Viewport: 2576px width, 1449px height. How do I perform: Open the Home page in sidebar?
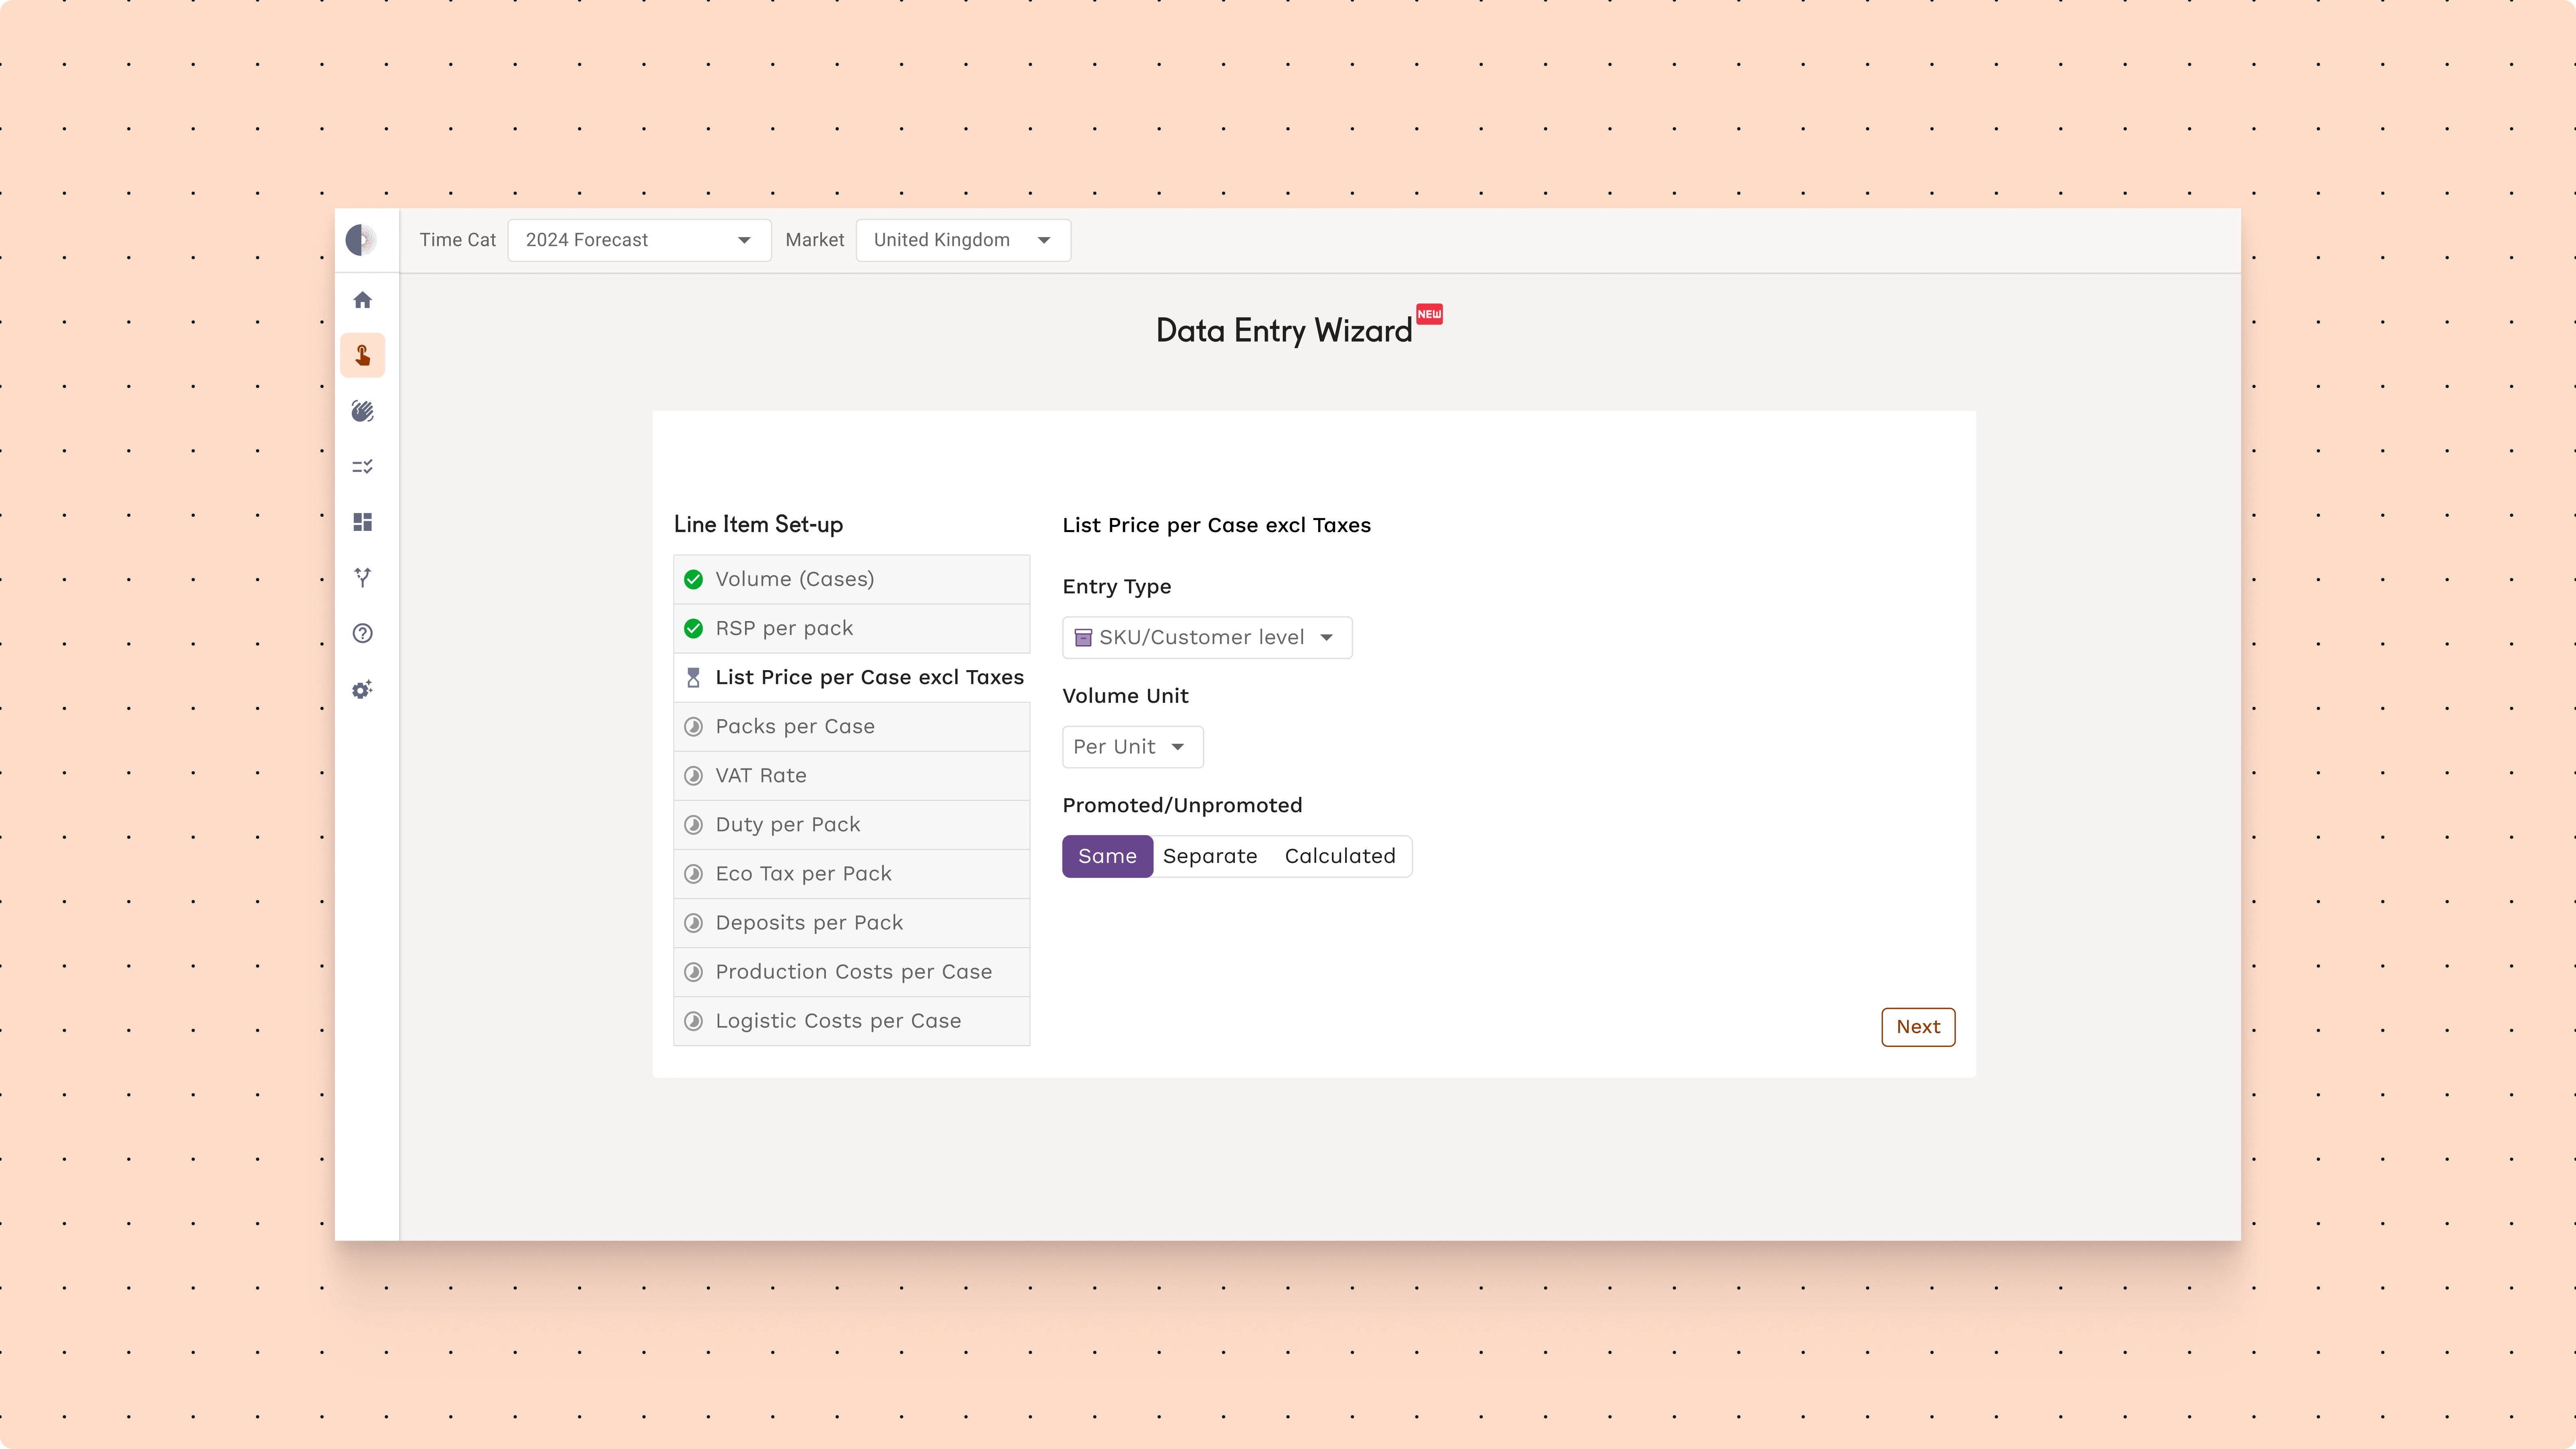pos(362,299)
